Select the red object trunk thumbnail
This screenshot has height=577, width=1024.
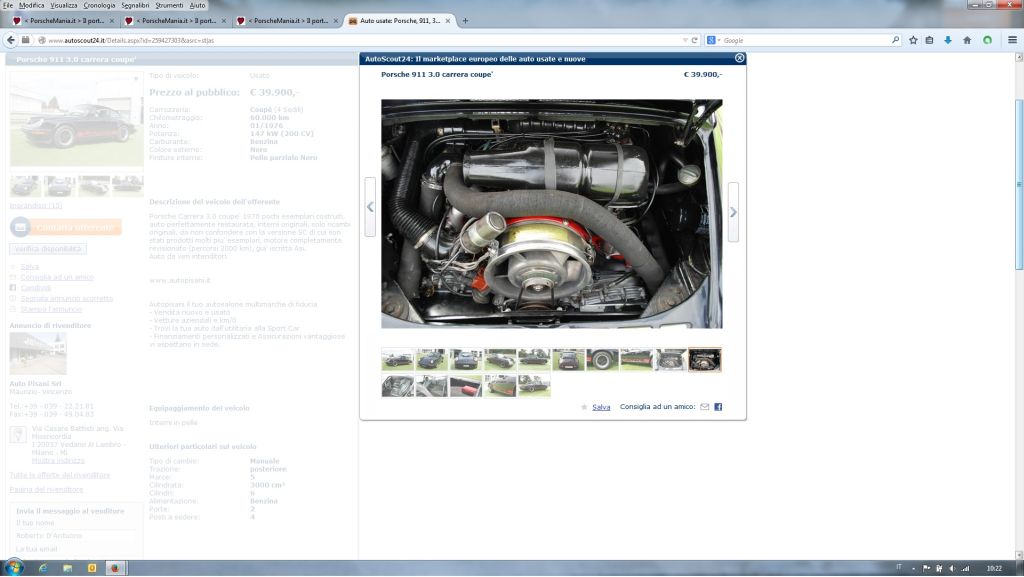tap(466, 385)
